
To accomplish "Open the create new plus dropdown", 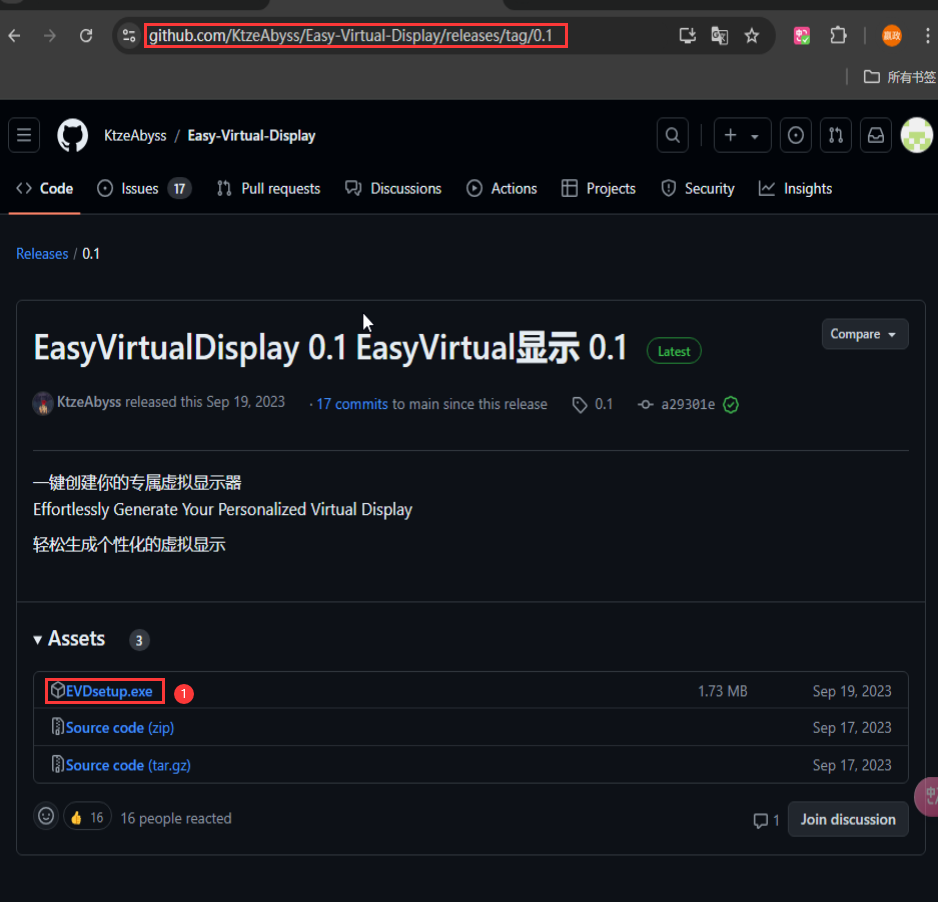I will point(742,135).
